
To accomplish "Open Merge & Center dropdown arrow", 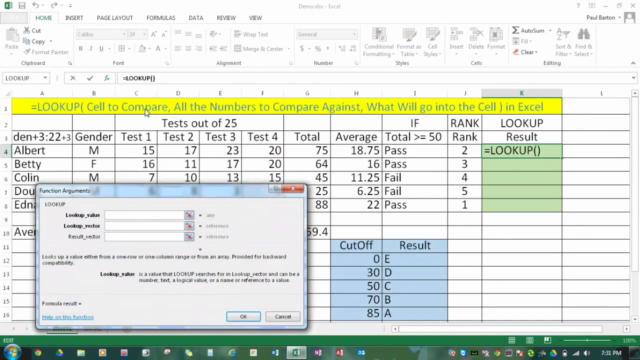I will click(x=289, y=49).
